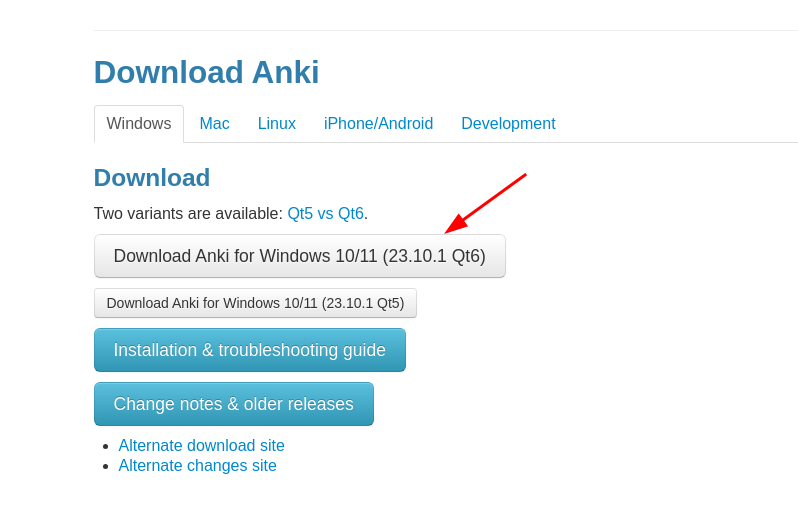Visit the Alternate download site link

(x=201, y=446)
